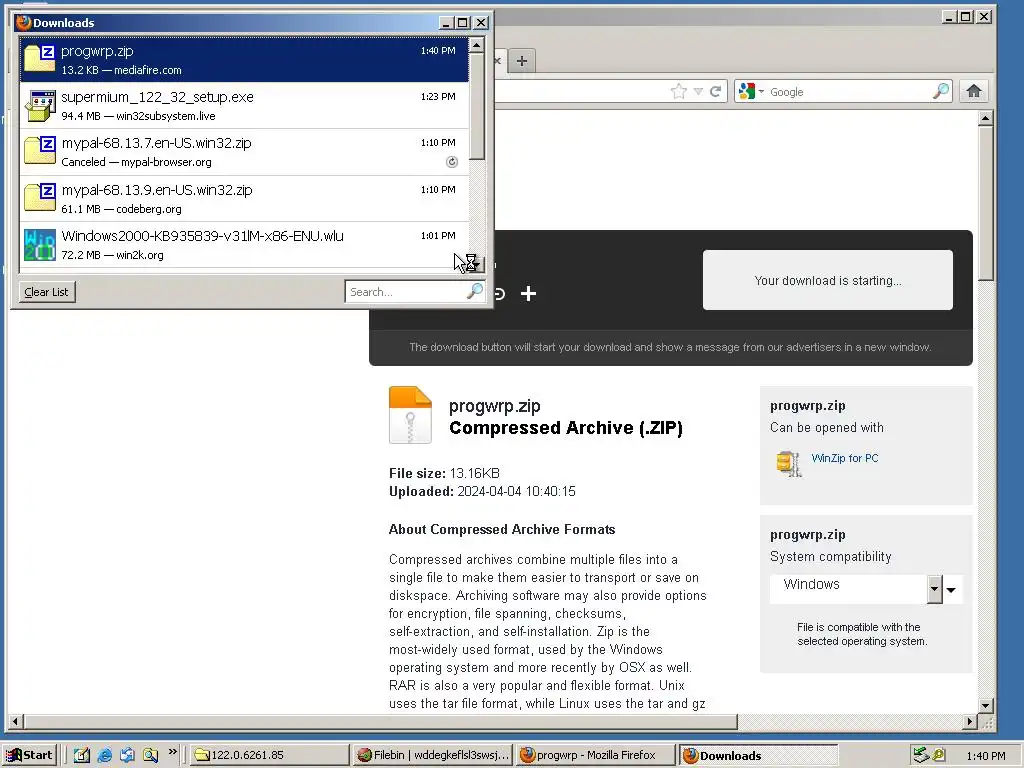Go to the Firefox home page
The height and width of the screenshot is (768, 1024).
(974, 91)
